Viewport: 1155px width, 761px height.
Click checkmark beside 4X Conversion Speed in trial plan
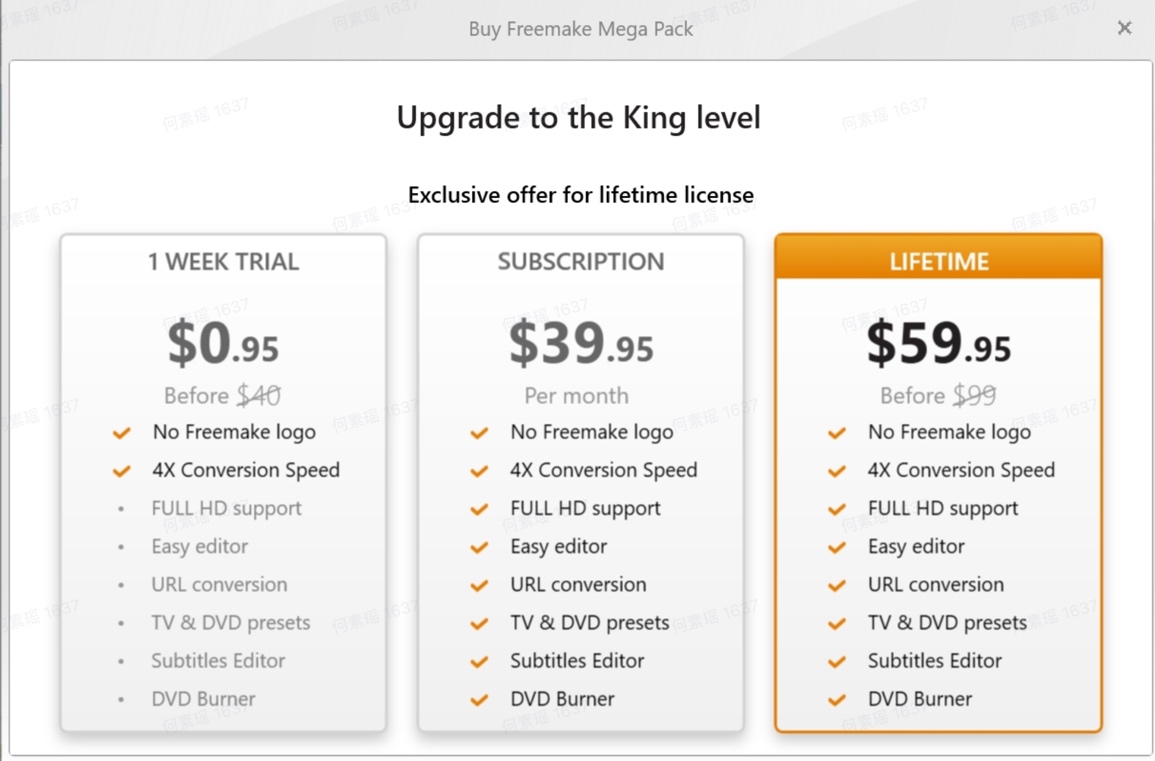pos(122,471)
